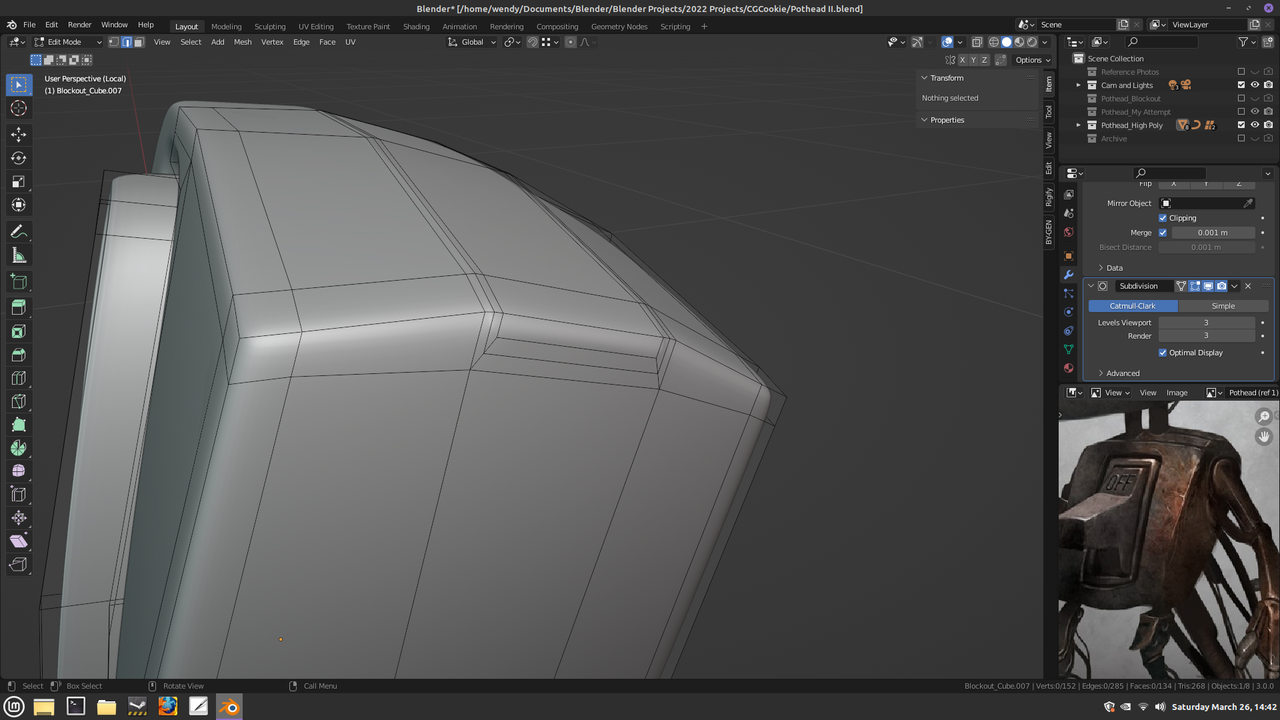Activate the Measure tool
Viewport: 1280px width, 720px height.
pyautogui.click(x=18, y=254)
